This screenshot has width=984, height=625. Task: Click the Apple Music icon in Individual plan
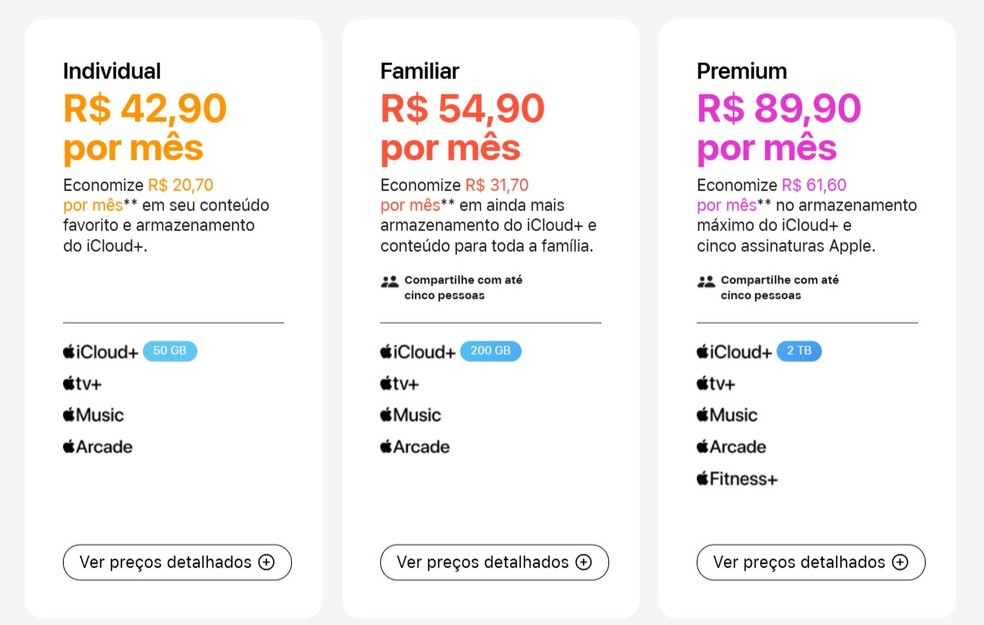(x=68, y=415)
